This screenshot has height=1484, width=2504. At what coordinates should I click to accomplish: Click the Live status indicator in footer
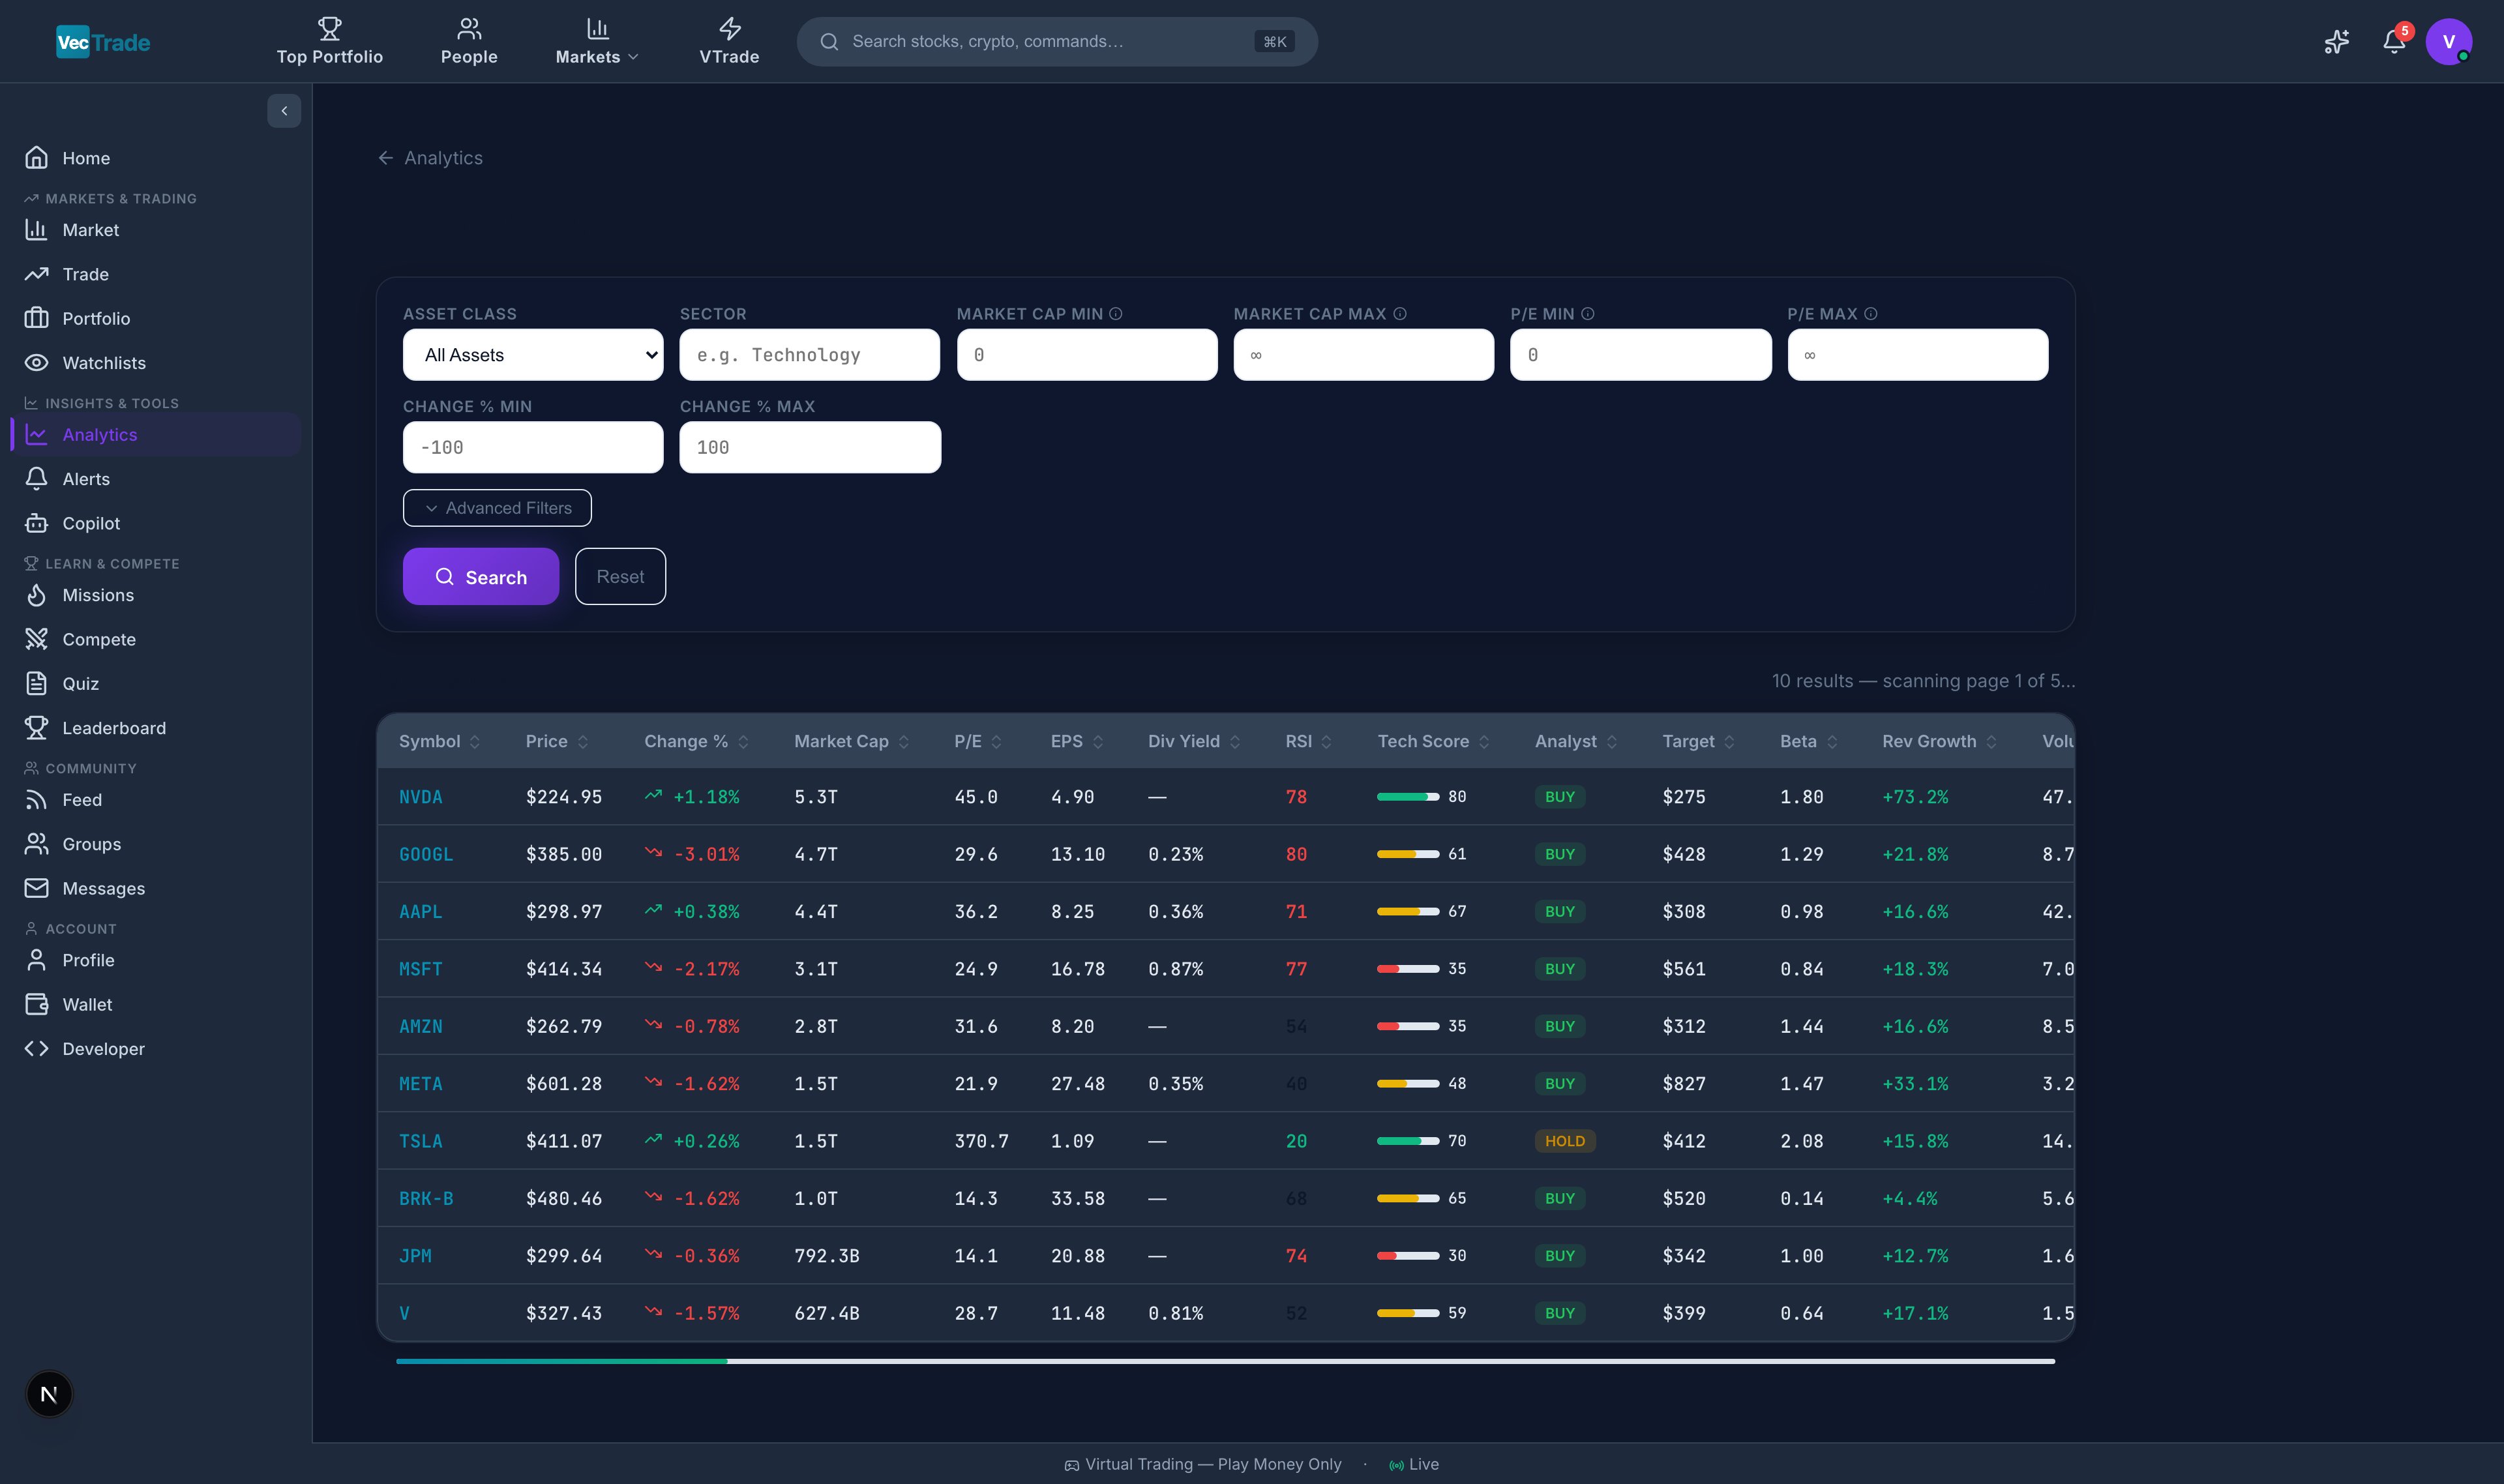pyautogui.click(x=1414, y=1464)
